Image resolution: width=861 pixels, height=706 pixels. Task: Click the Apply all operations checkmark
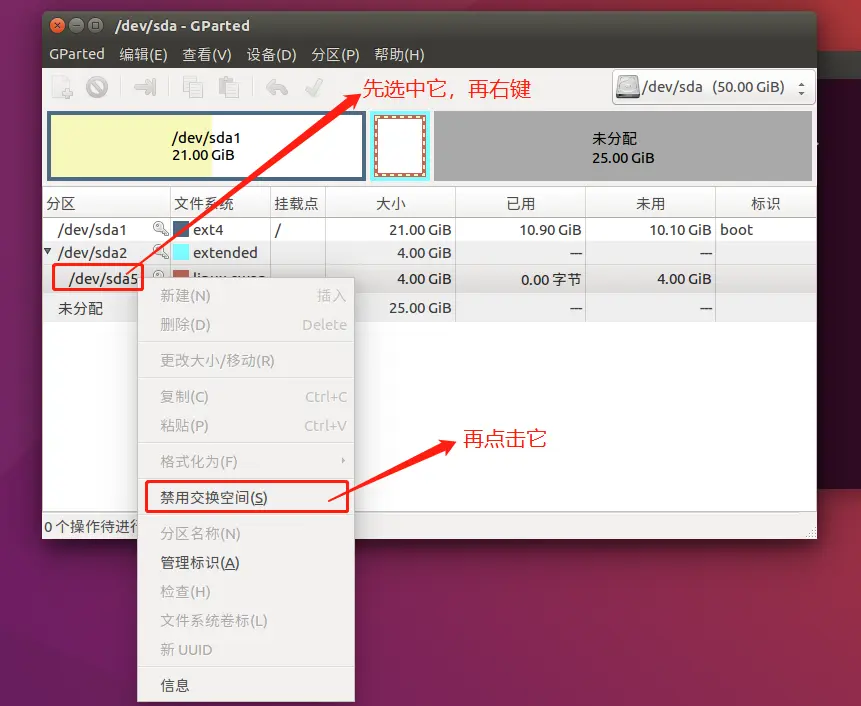pos(314,87)
